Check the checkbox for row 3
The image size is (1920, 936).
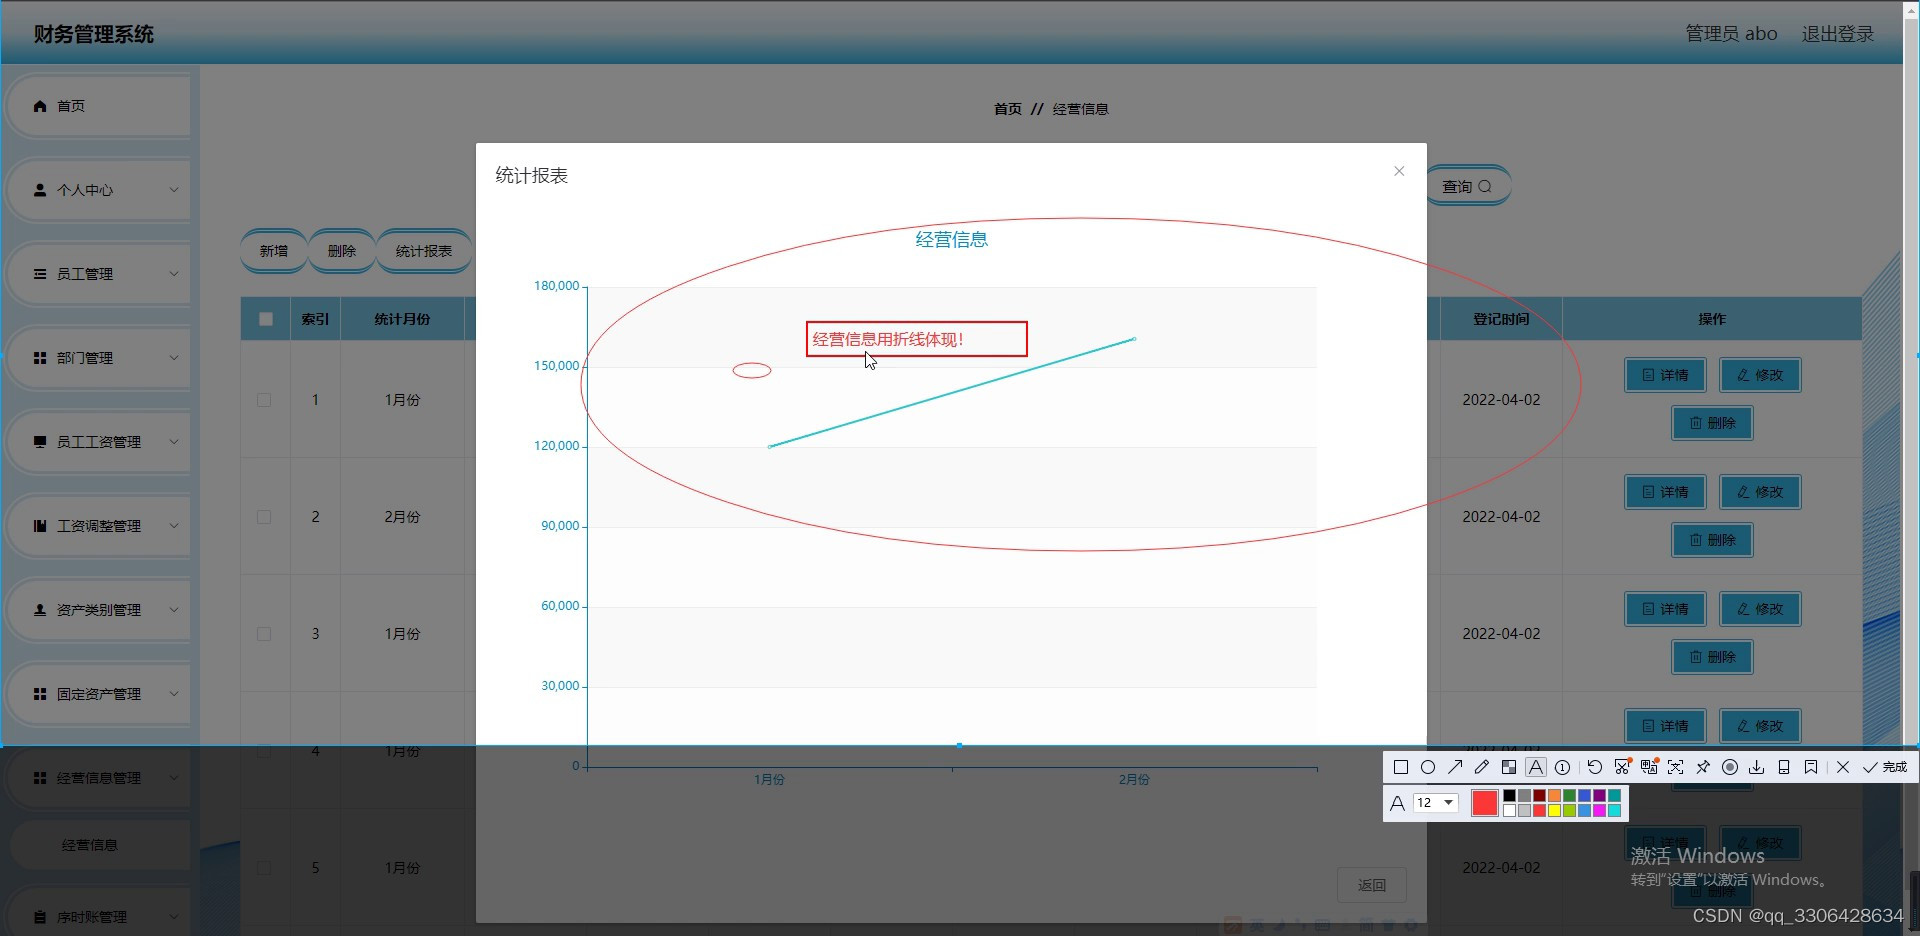[x=264, y=634]
